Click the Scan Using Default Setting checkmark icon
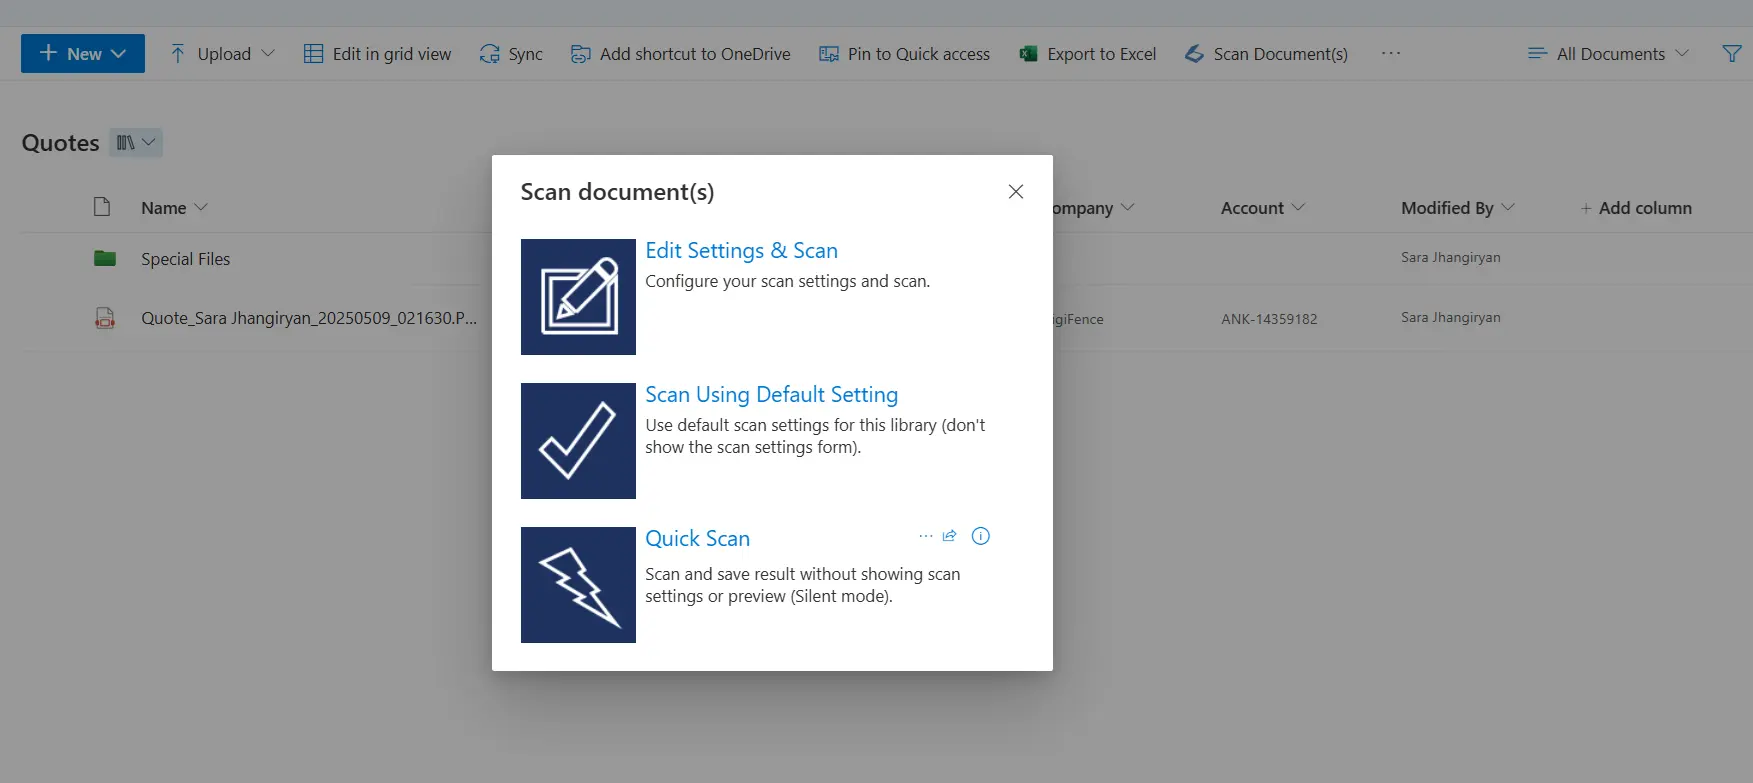The image size is (1753, 783). pos(578,441)
